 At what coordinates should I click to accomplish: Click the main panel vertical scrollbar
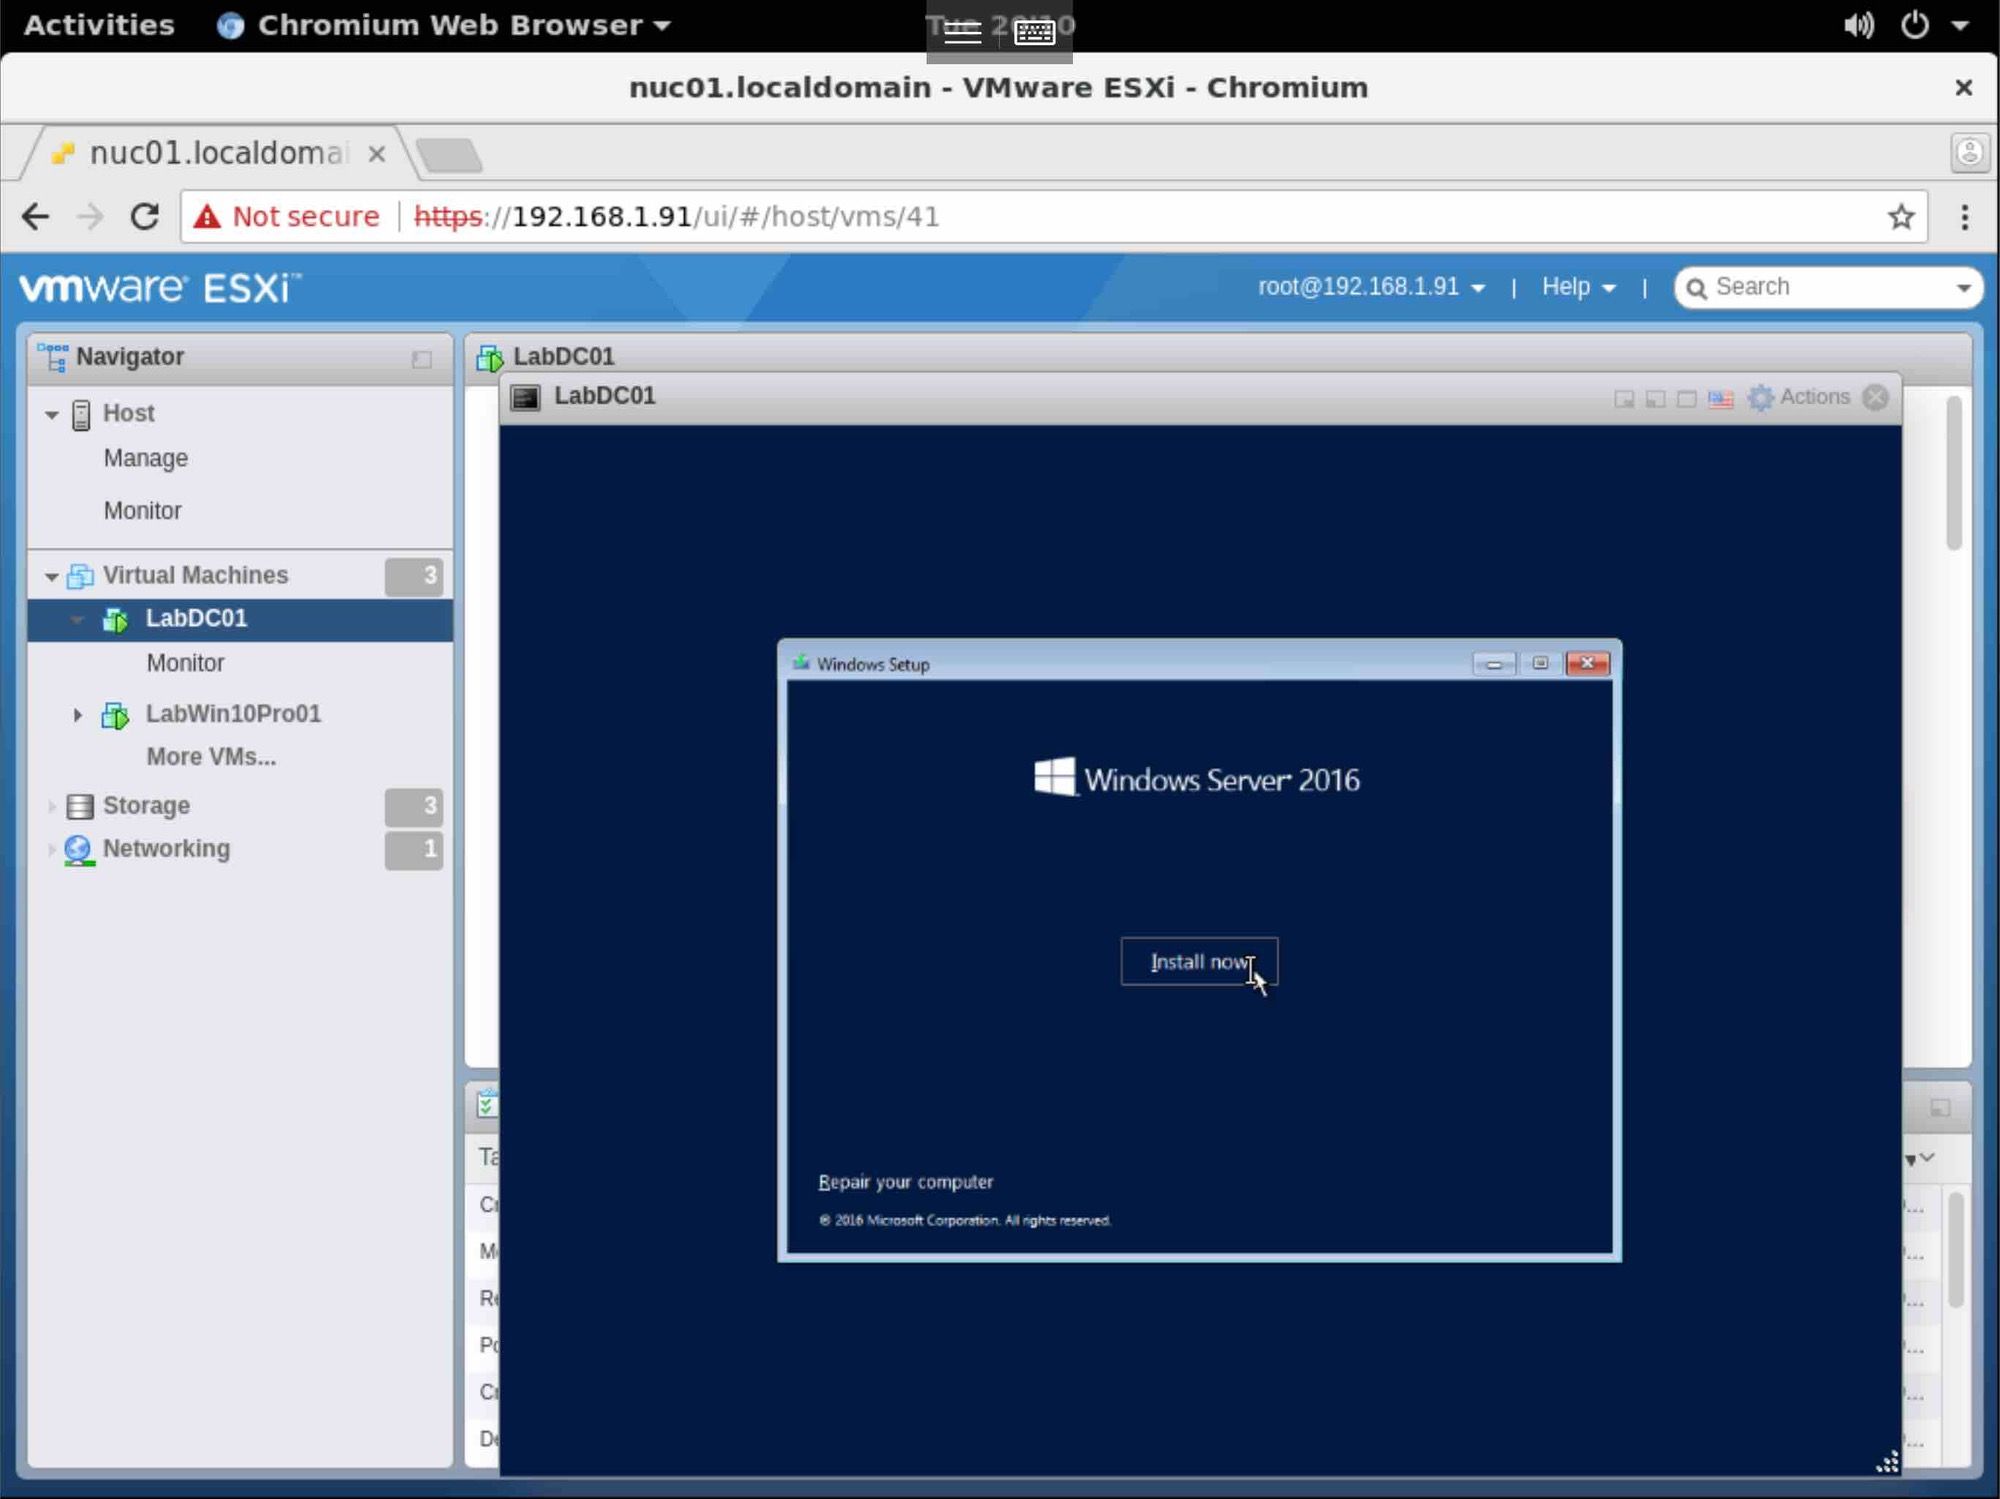click(x=1954, y=473)
